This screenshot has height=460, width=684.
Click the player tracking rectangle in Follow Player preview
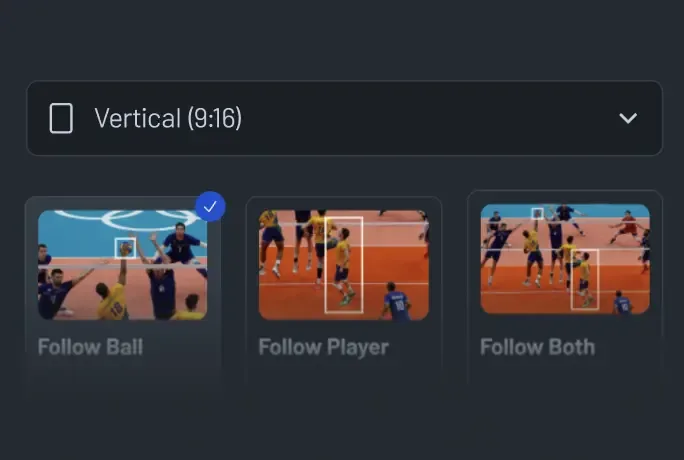pyautogui.click(x=344, y=264)
